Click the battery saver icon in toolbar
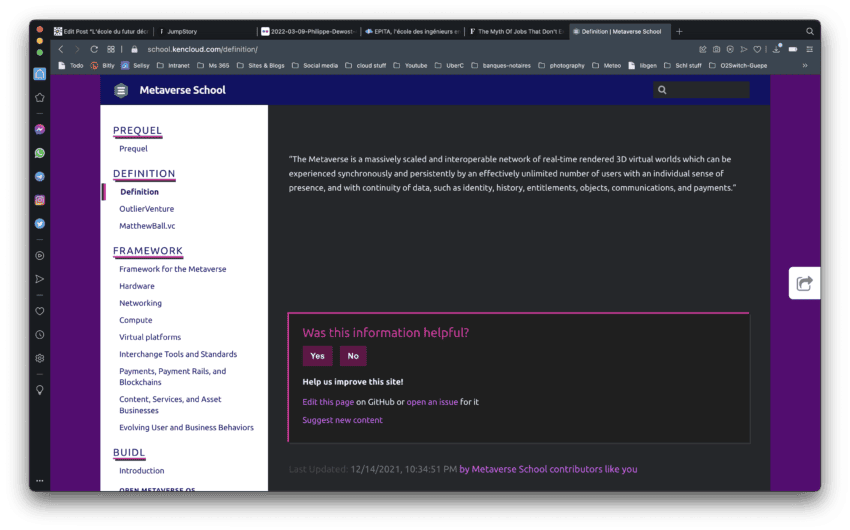This screenshot has height=530, width=850. coord(793,49)
